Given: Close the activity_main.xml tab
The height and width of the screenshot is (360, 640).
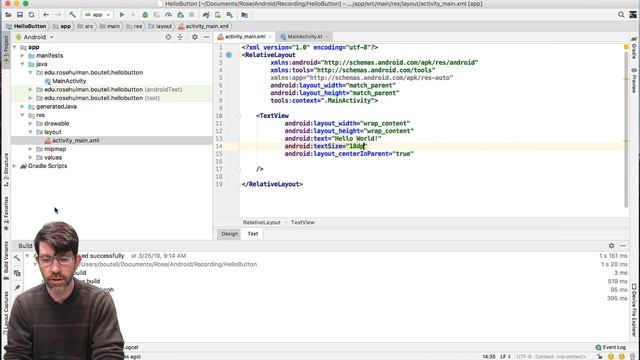Looking at the screenshot, I should click(x=270, y=37).
